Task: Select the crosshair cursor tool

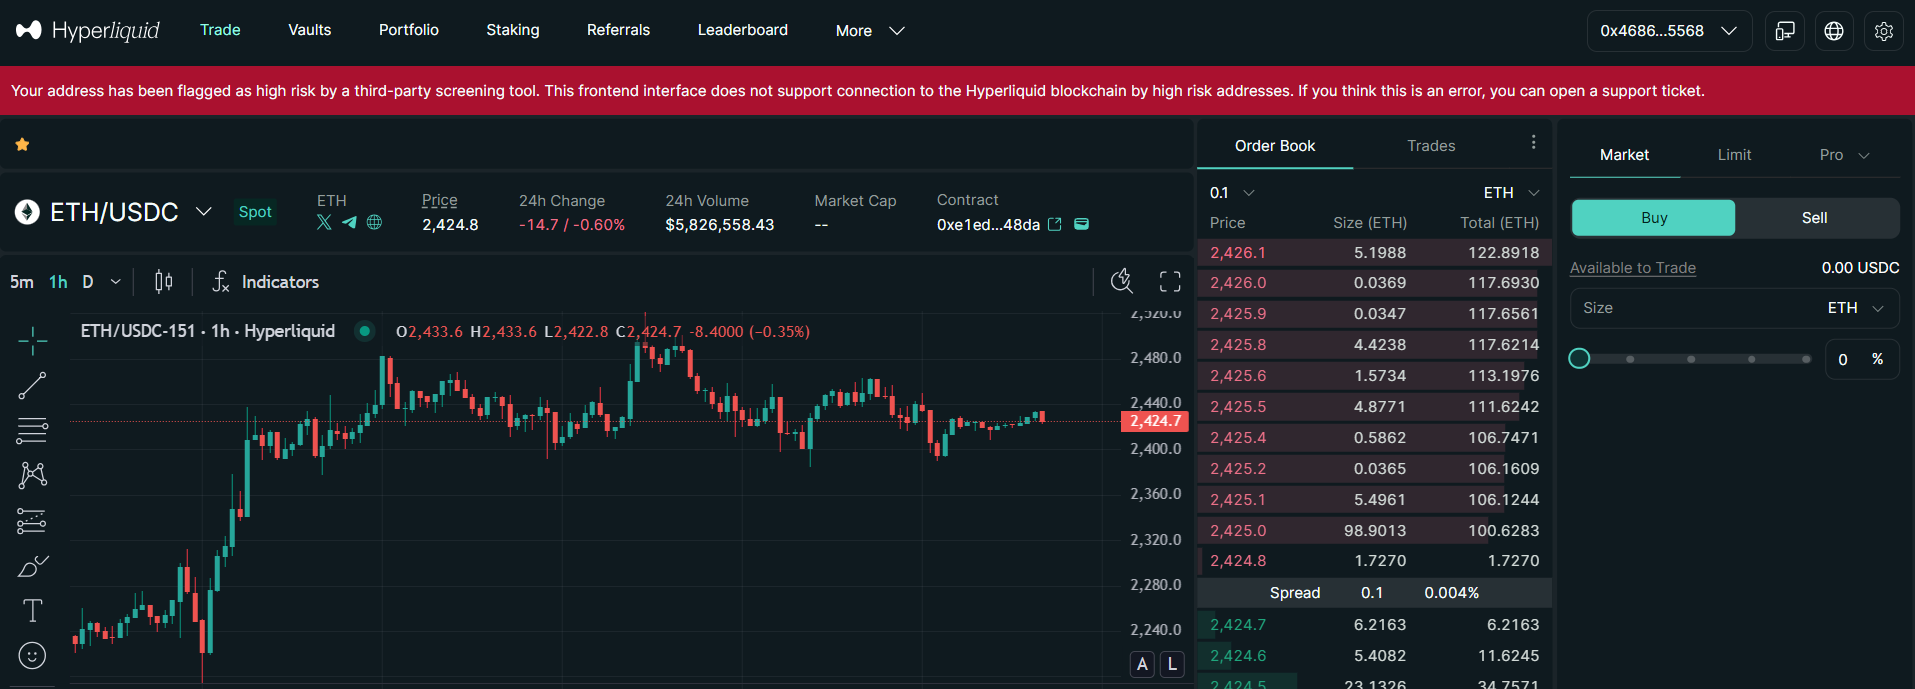Action: [x=32, y=340]
